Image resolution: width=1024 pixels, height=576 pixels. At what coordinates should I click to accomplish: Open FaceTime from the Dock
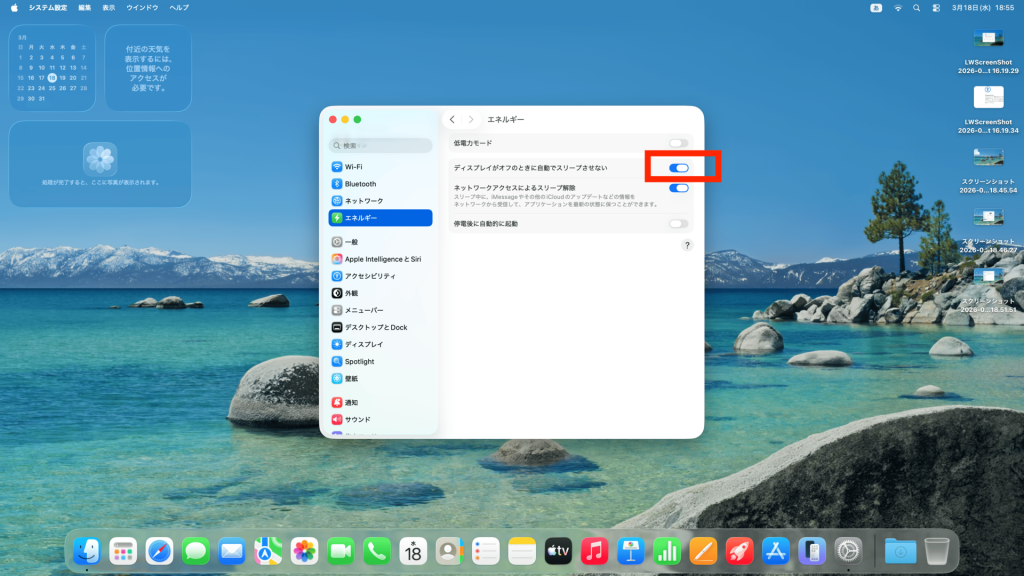(340, 551)
